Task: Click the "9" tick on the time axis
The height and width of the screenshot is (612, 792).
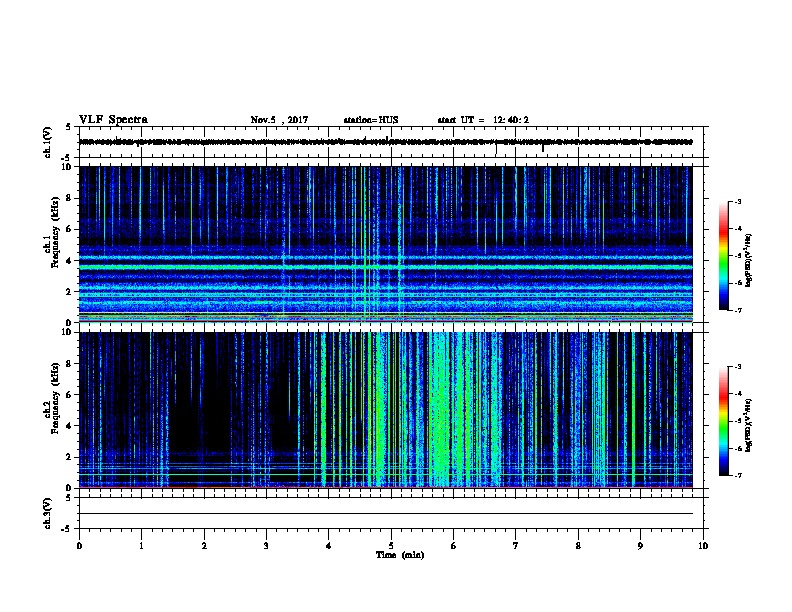Action: pos(640,546)
